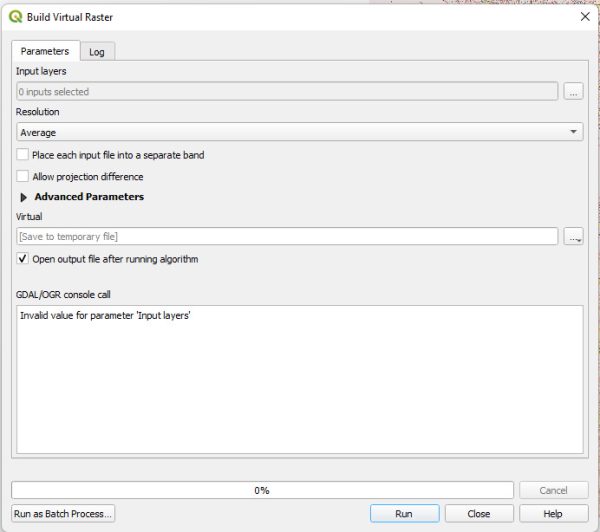Viewport: 600px width, 532px height.
Task: Open Help for this algorithm
Action: (x=553, y=514)
